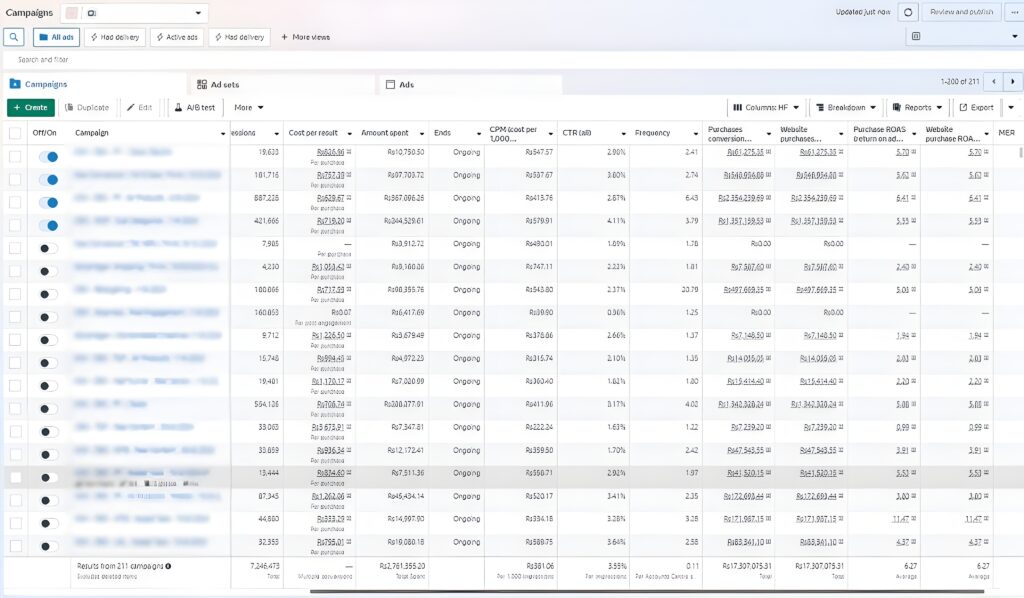The width and height of the screenshot is (1024, 598).
Task: Click the horizontal scrollbar at table bottom
Action: [x=647, y=591]
